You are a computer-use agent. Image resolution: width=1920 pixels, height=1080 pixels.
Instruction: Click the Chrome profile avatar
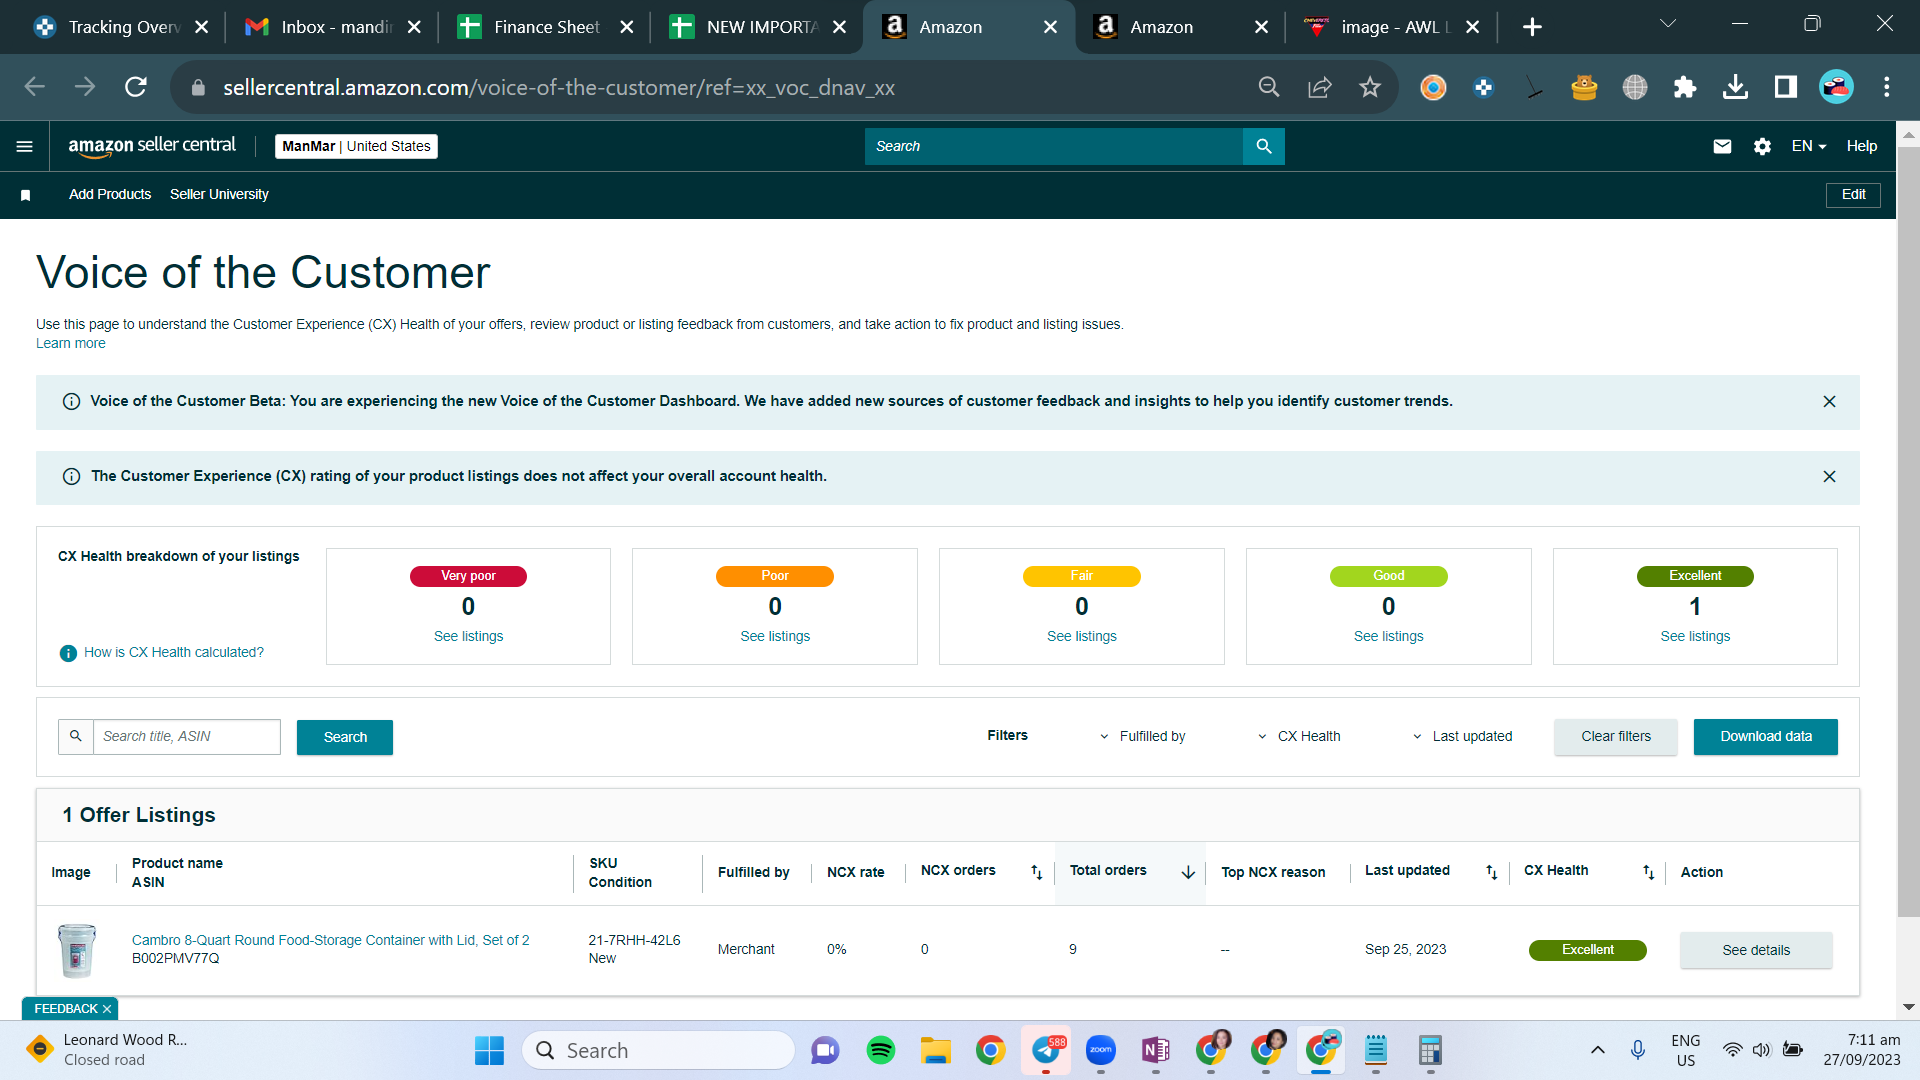click(1837, 87)
